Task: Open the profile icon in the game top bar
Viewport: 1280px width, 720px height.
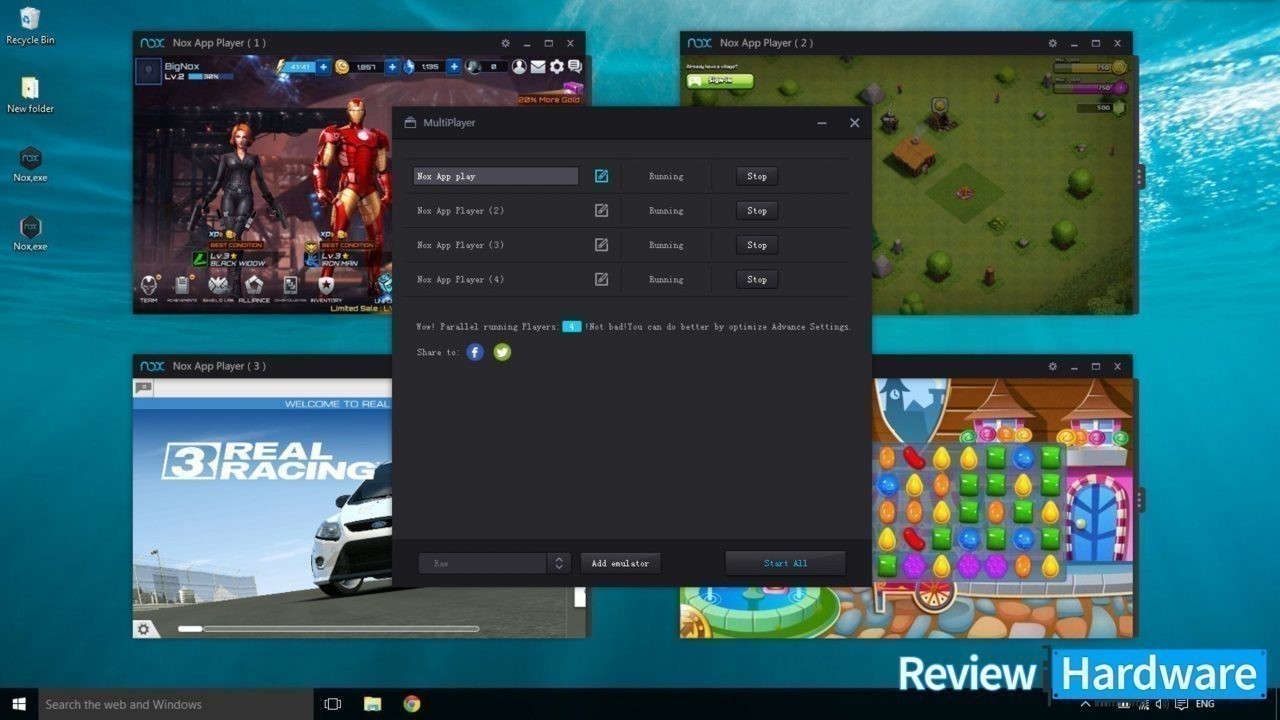Action: coord(519,67)
